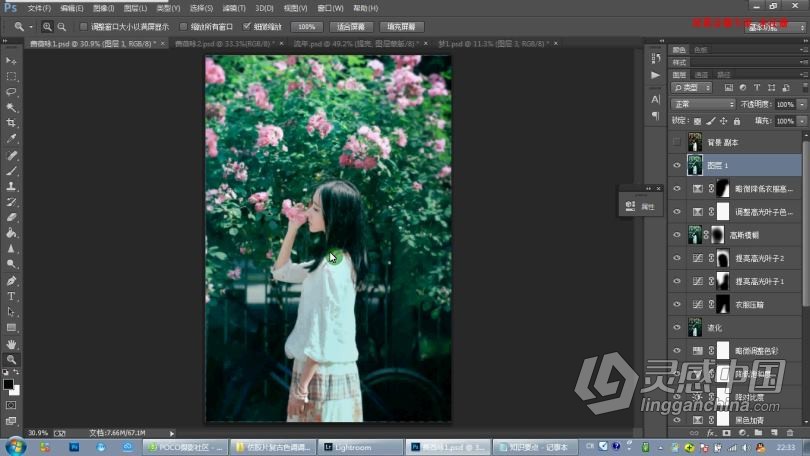Image resolution: width=810 pixels, height=456 pixels.
Task: Select the Pen tool
Action: click(x=11, y=280)
